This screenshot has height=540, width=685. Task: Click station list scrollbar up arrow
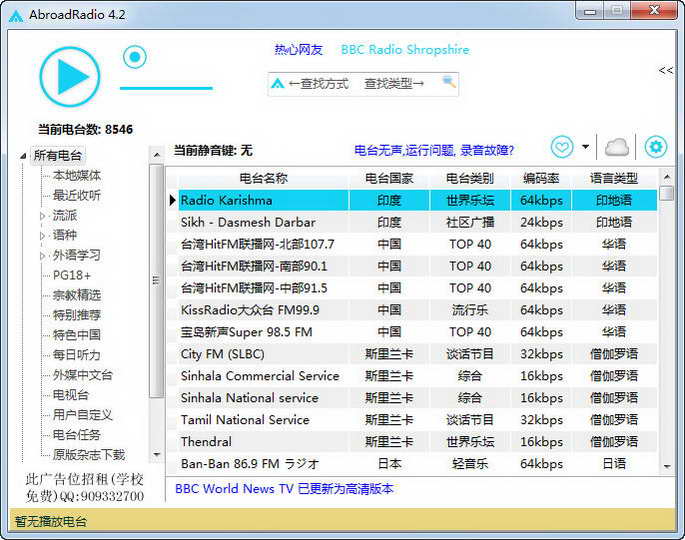667,177
